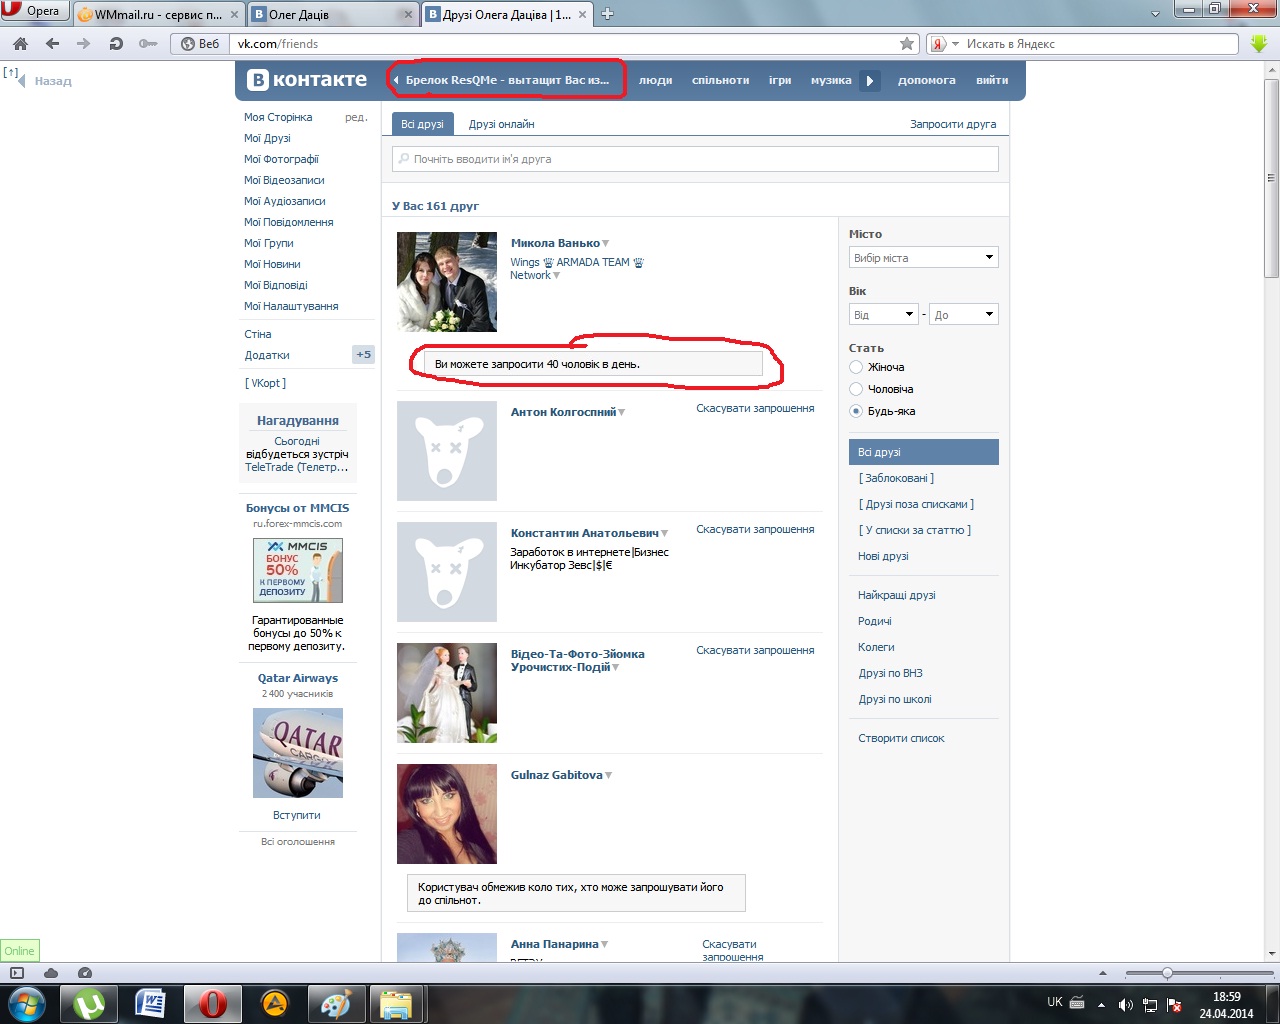Open the Yandex search engine dropdown arrow

coord(956,44)
